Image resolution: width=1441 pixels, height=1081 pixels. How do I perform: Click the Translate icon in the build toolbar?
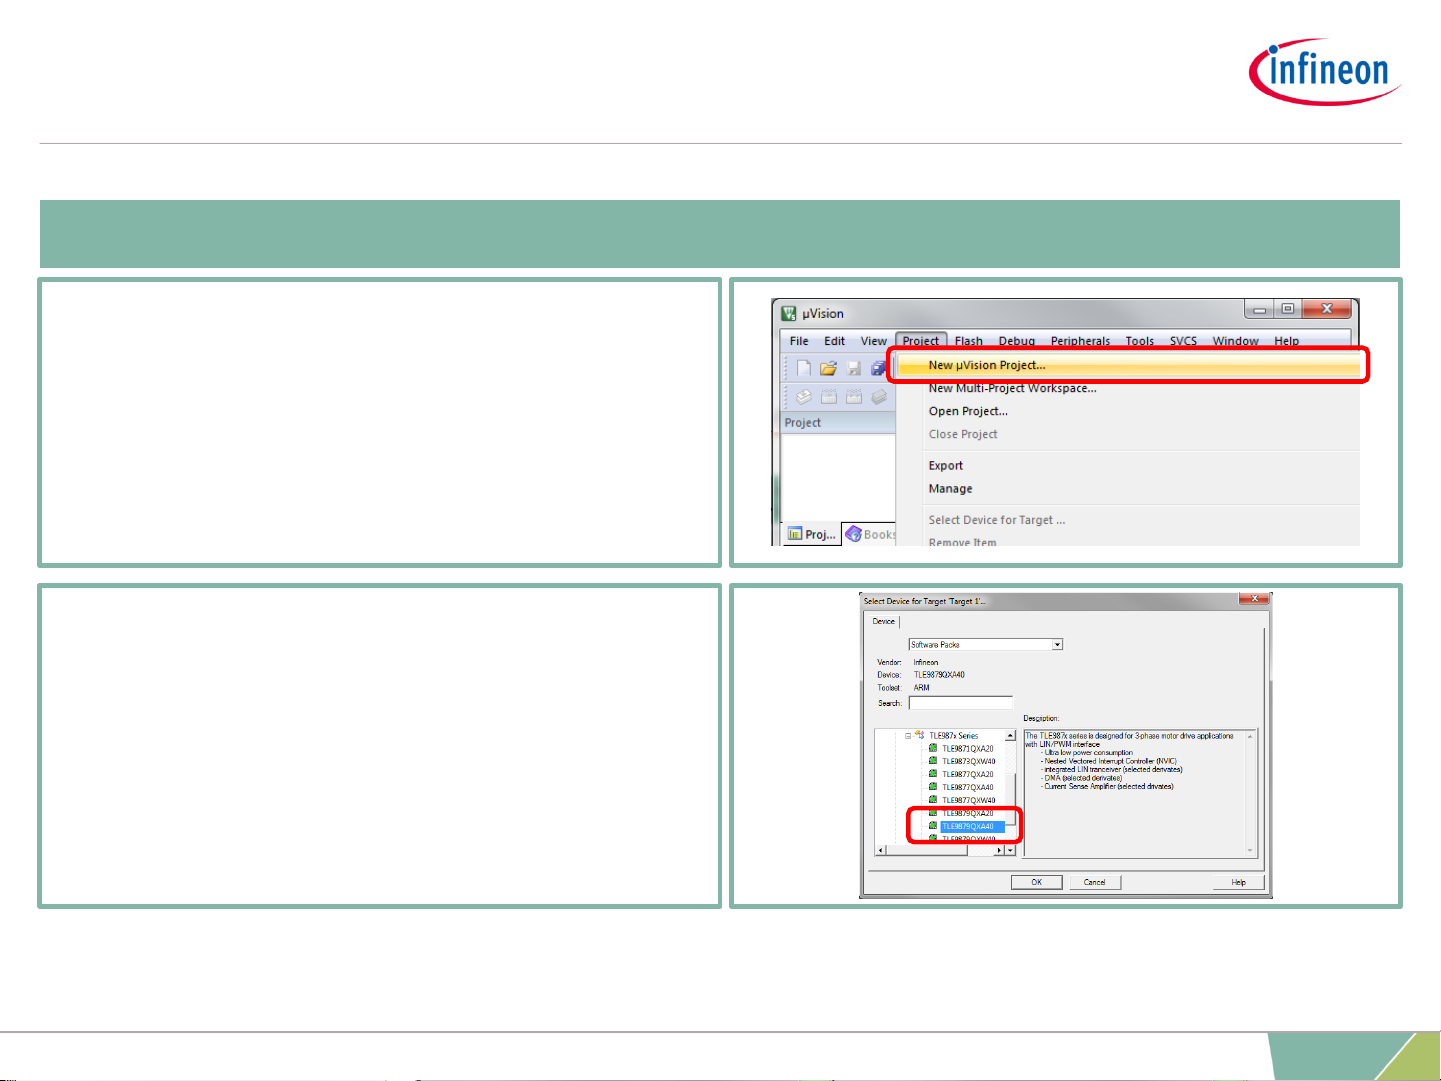tap(804, 397)
